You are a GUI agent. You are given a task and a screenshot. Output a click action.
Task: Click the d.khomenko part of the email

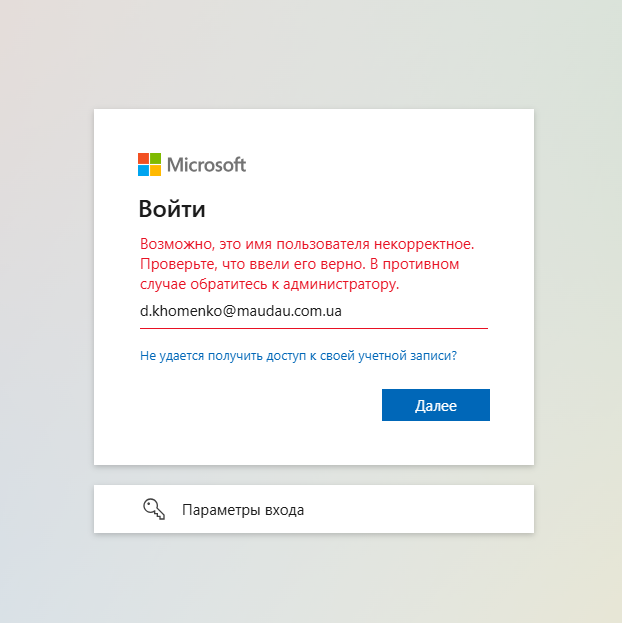pos(181,311)
